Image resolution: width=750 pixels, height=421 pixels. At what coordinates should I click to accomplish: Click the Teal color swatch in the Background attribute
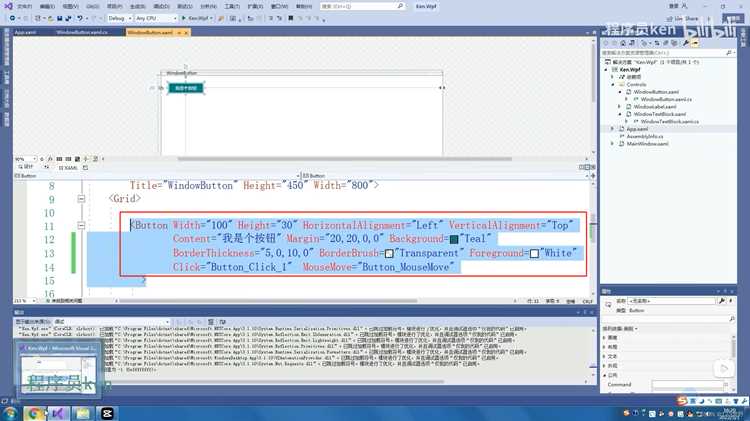click(454, 239)
